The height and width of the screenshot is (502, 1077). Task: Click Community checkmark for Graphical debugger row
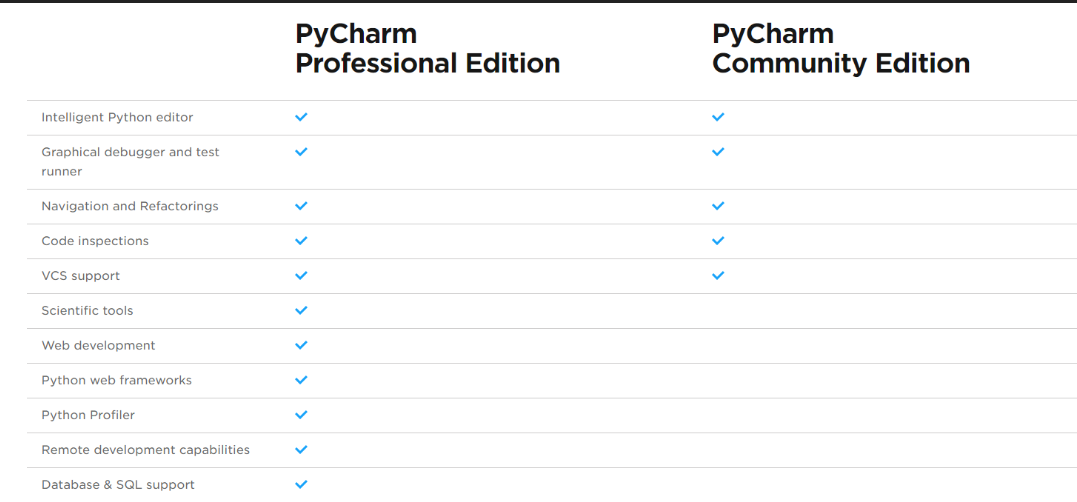click(717, 152)
